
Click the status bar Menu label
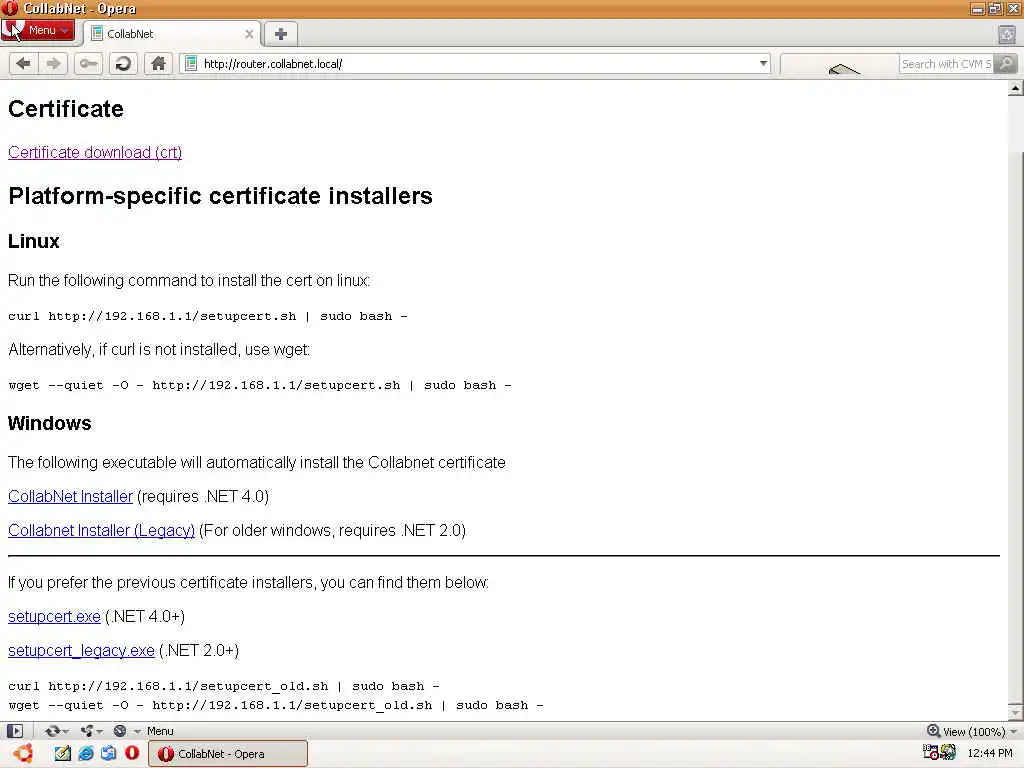160,731
